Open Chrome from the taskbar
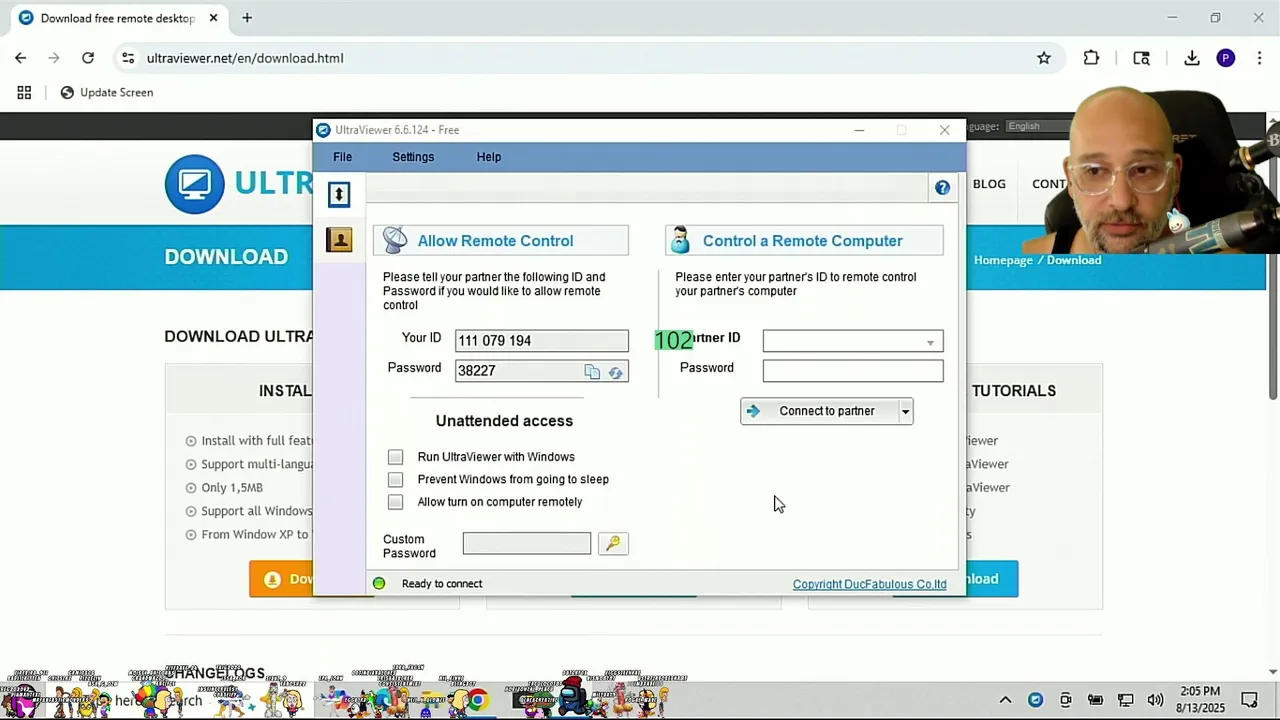The width and height of the screenshot is (1280, 720). click(478, 700)
